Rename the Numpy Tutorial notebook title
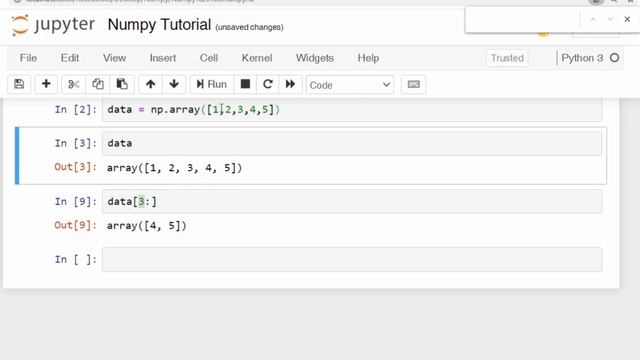This screenshot has height=360, width=640. pyautogui.click(x=159, y=25)
